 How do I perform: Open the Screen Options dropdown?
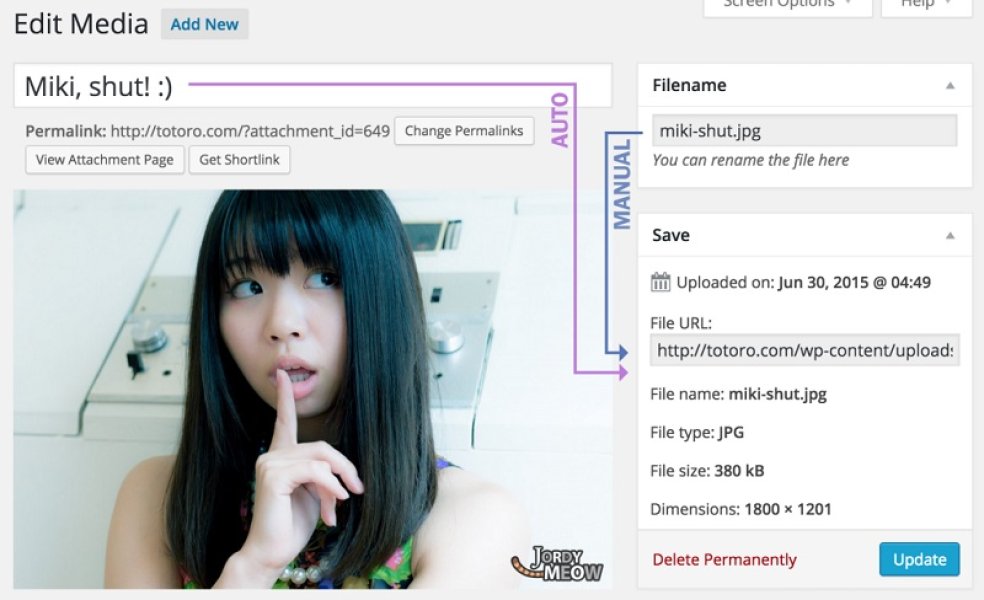(x=788, y=5)
